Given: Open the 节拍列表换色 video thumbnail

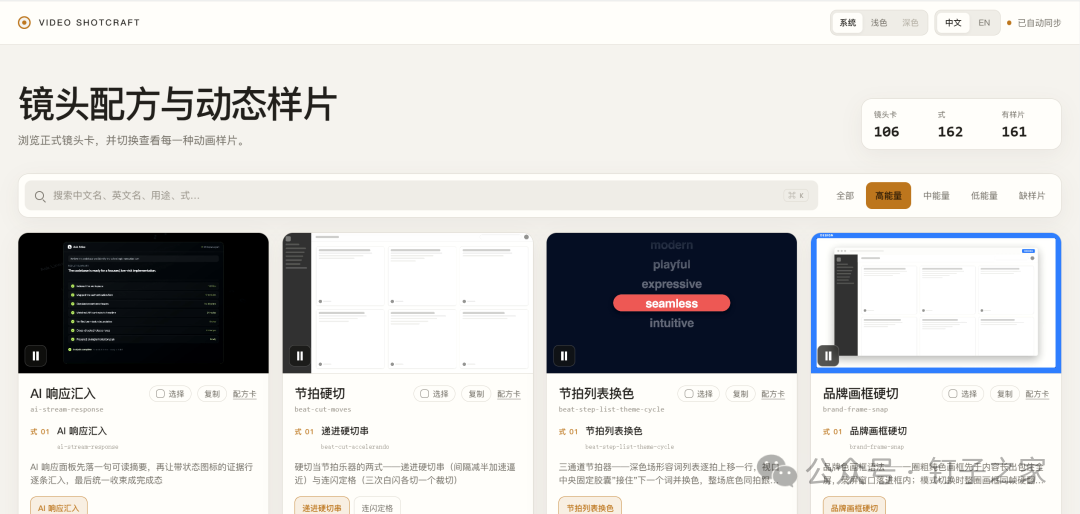Looking at the screenshot, I should pos(672,303).
